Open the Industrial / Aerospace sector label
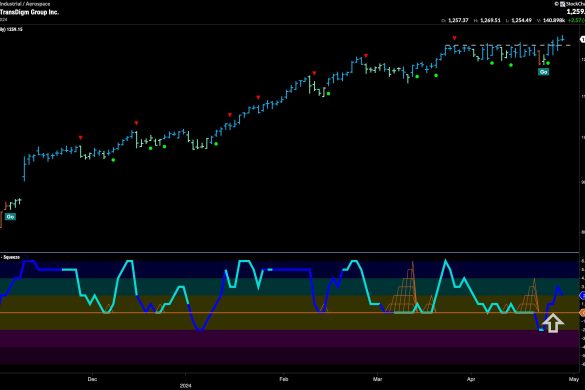This screenshot has width=585, height=390. [25, 4]
